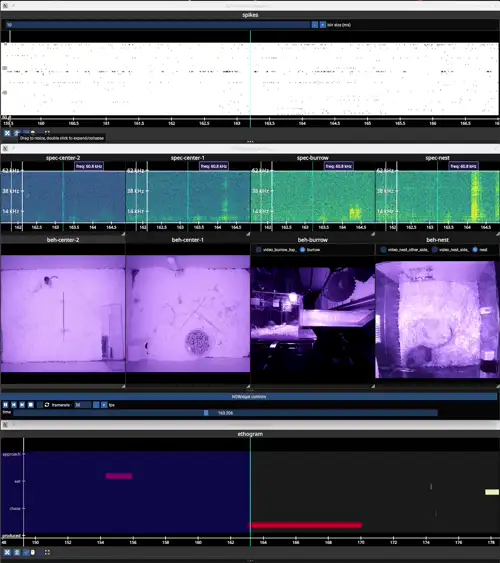Screen dimensions: 500x563
Task: Pause playback in the widget controls
Action: click(x=6, y=405)
